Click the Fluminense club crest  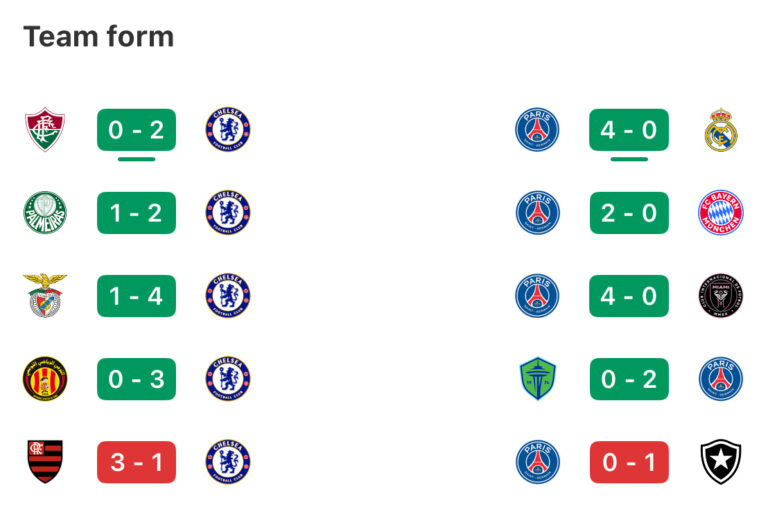tap(44, 130)
